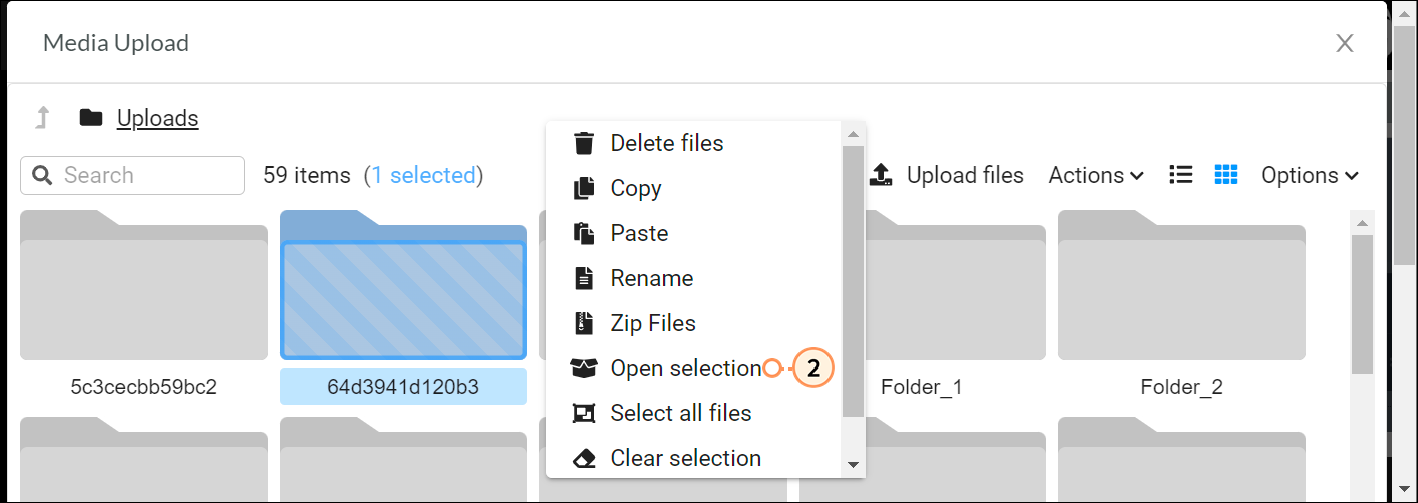This screenshot has height=503, width=1418.
Task: Click the Folder_2 name label
Action: (1182, 387)
